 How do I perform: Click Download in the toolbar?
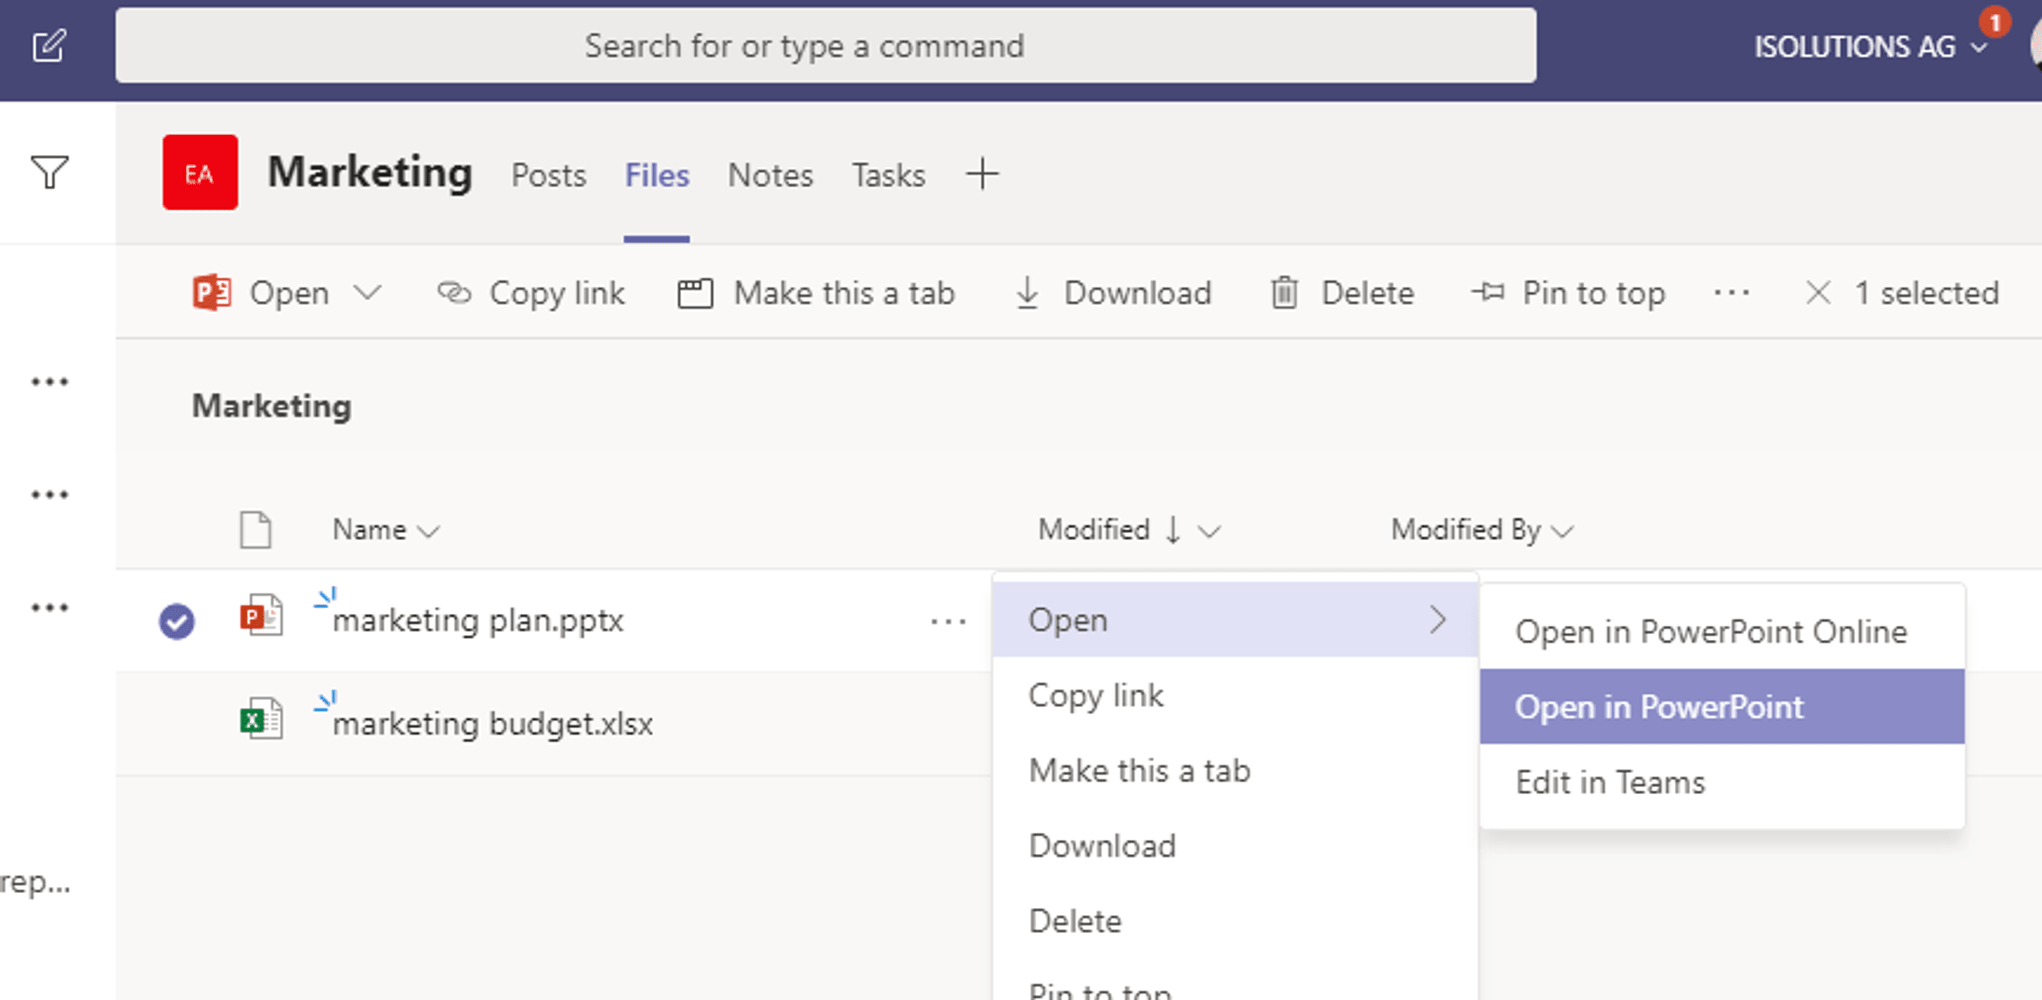coord(1138,293)
